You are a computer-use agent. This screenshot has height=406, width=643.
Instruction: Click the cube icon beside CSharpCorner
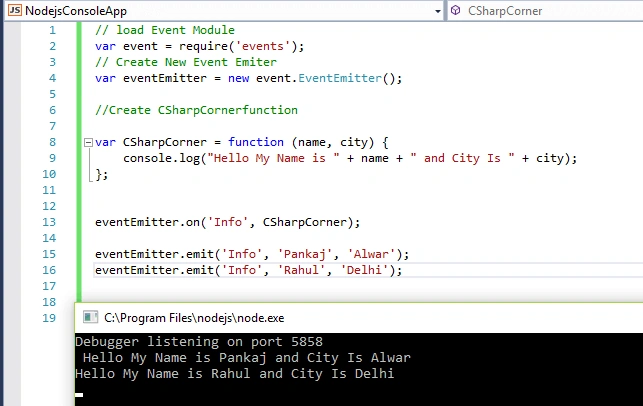pos(455,10)
